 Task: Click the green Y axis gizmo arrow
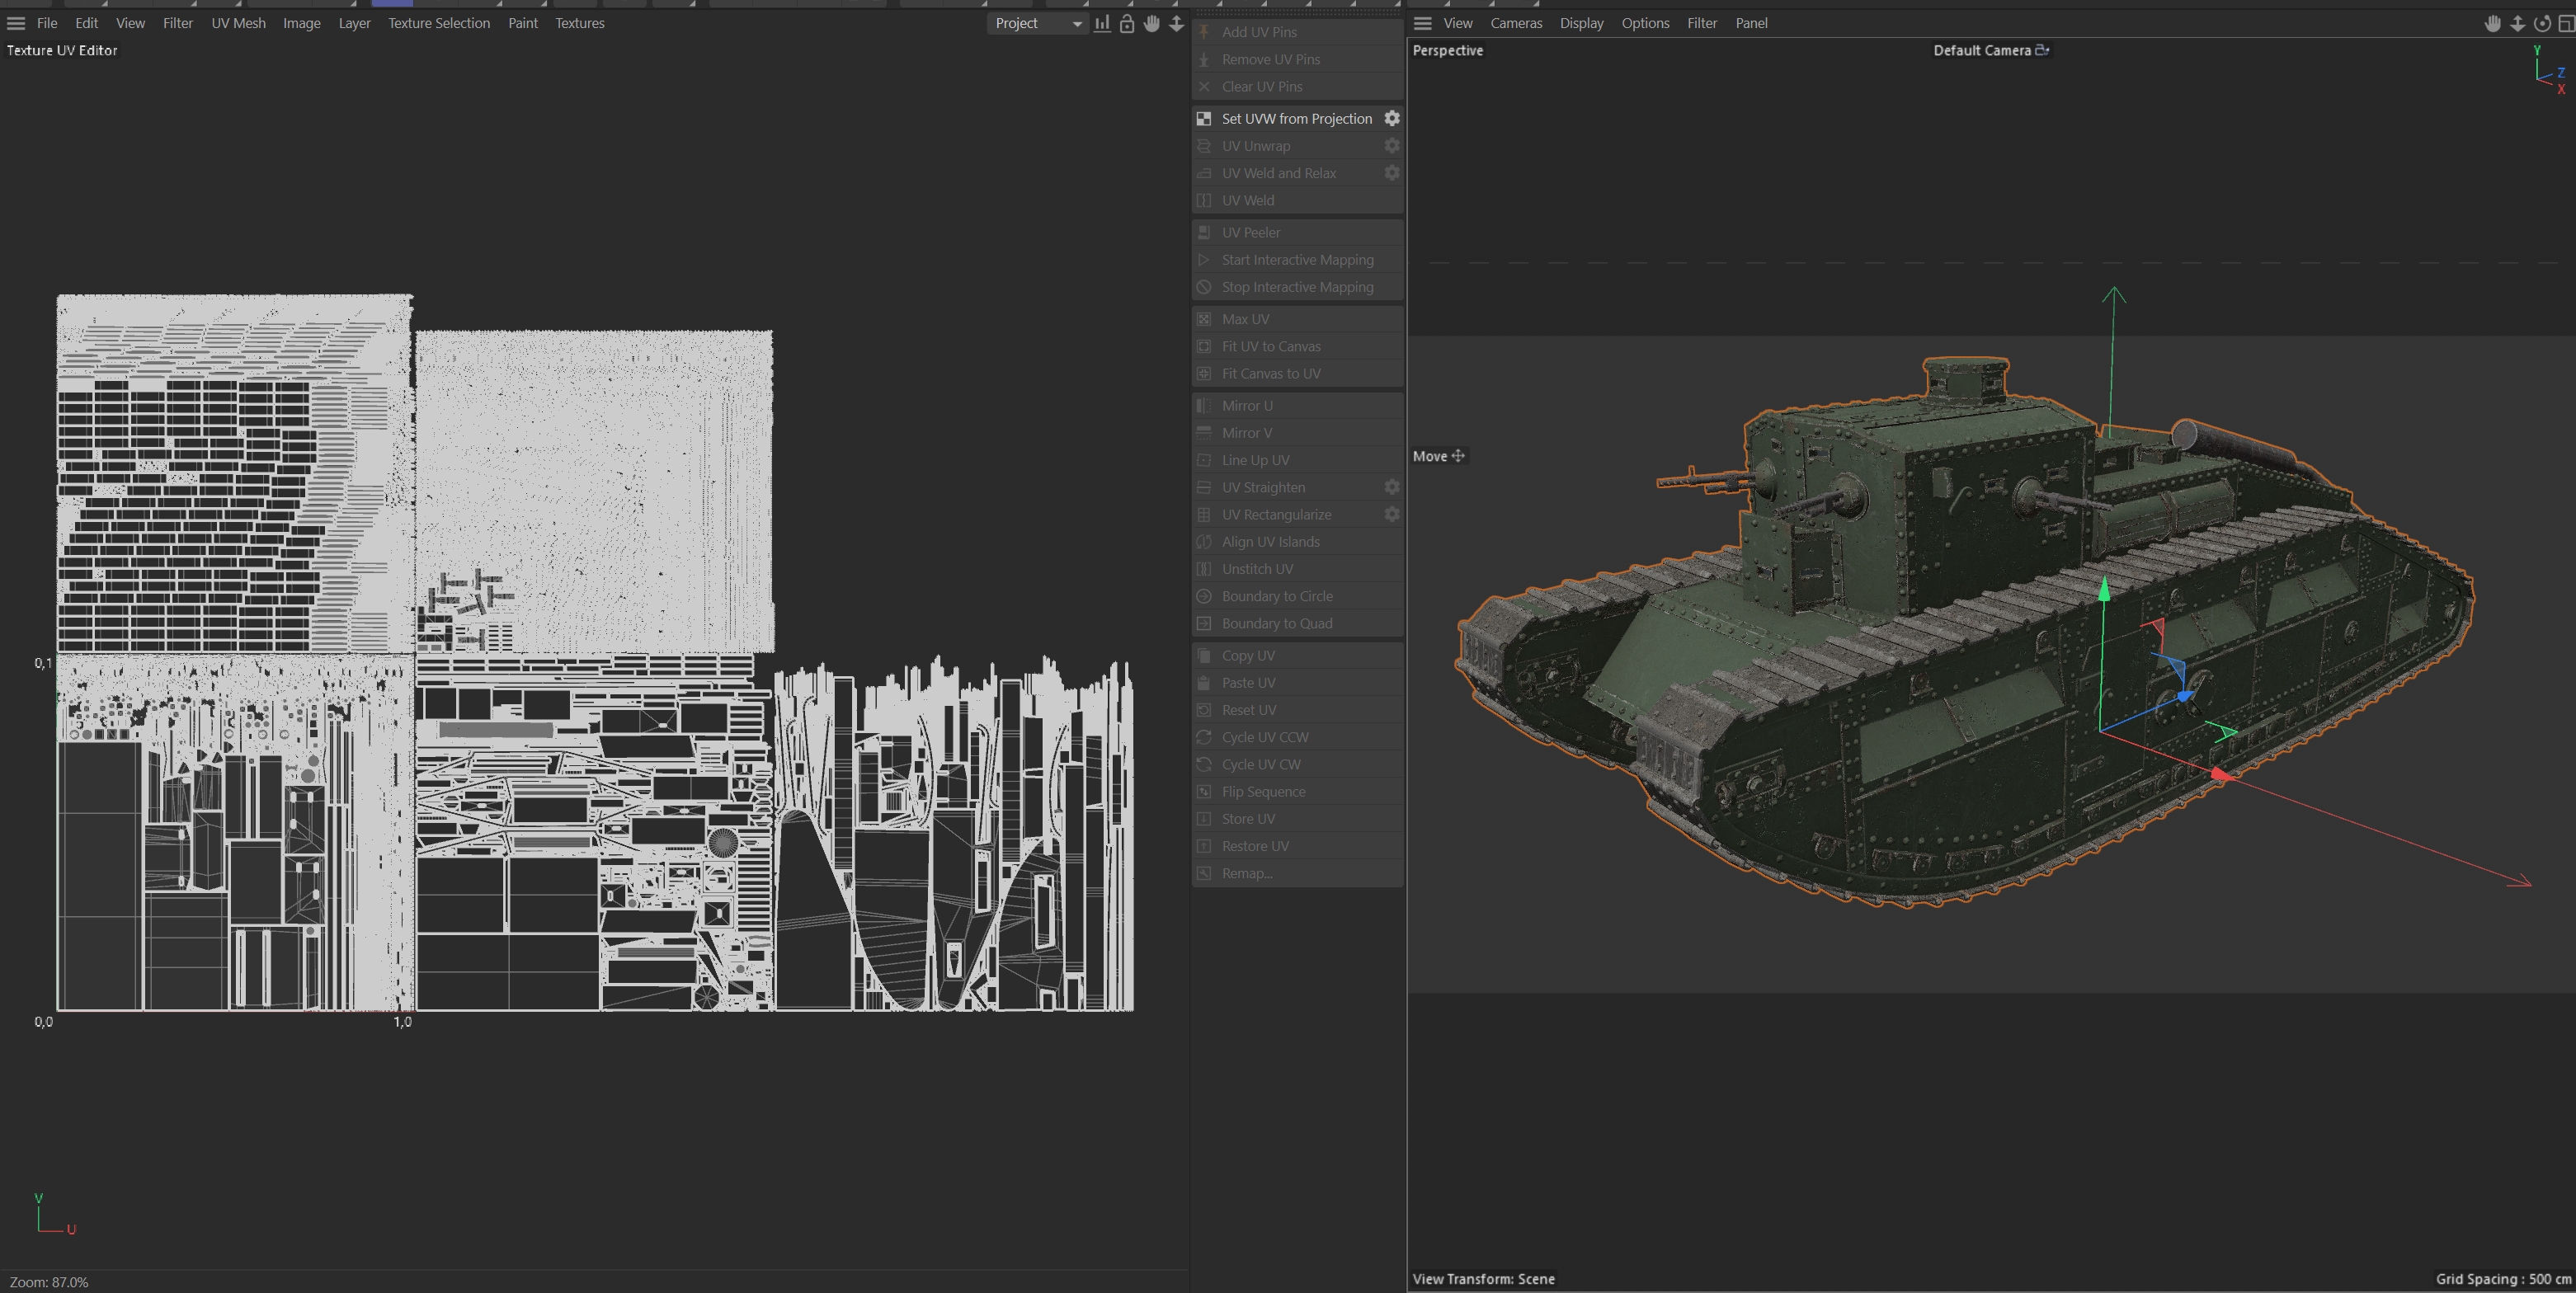2104,591
